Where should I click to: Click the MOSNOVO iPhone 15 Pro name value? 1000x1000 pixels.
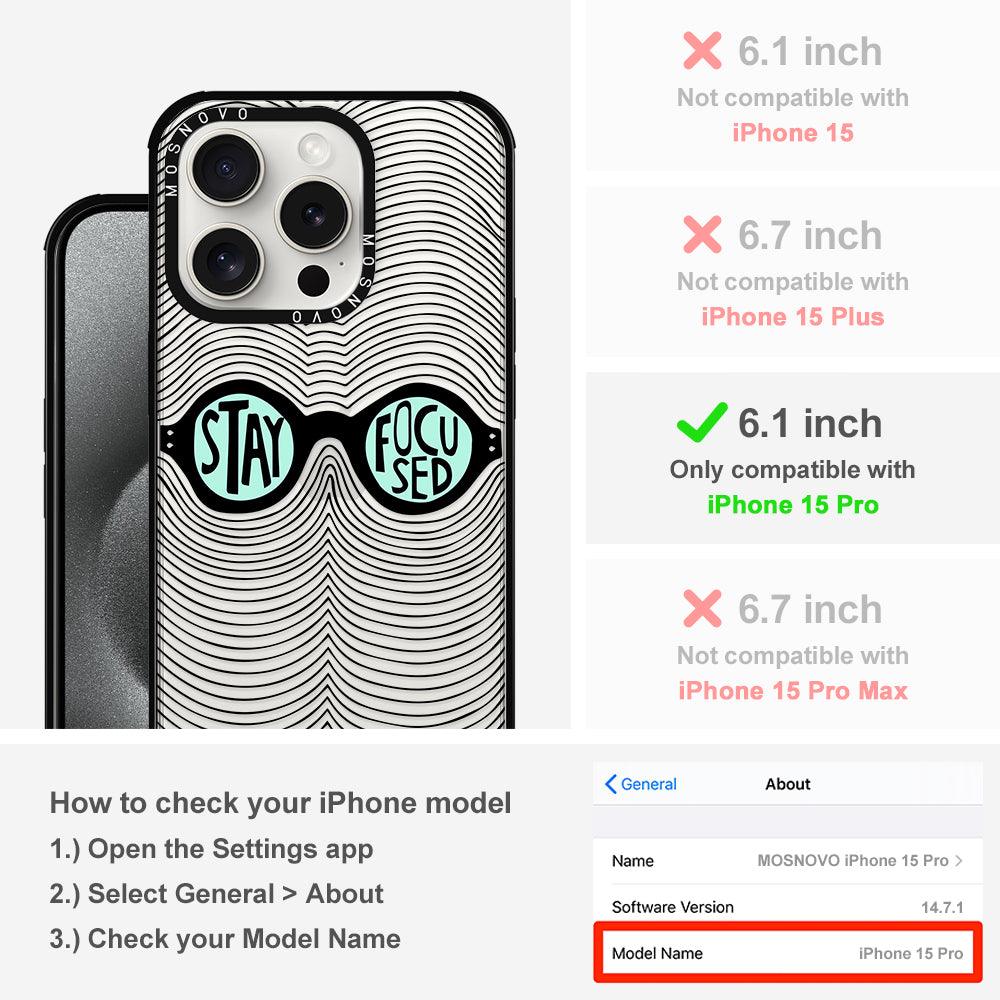(x=853, y=860)
